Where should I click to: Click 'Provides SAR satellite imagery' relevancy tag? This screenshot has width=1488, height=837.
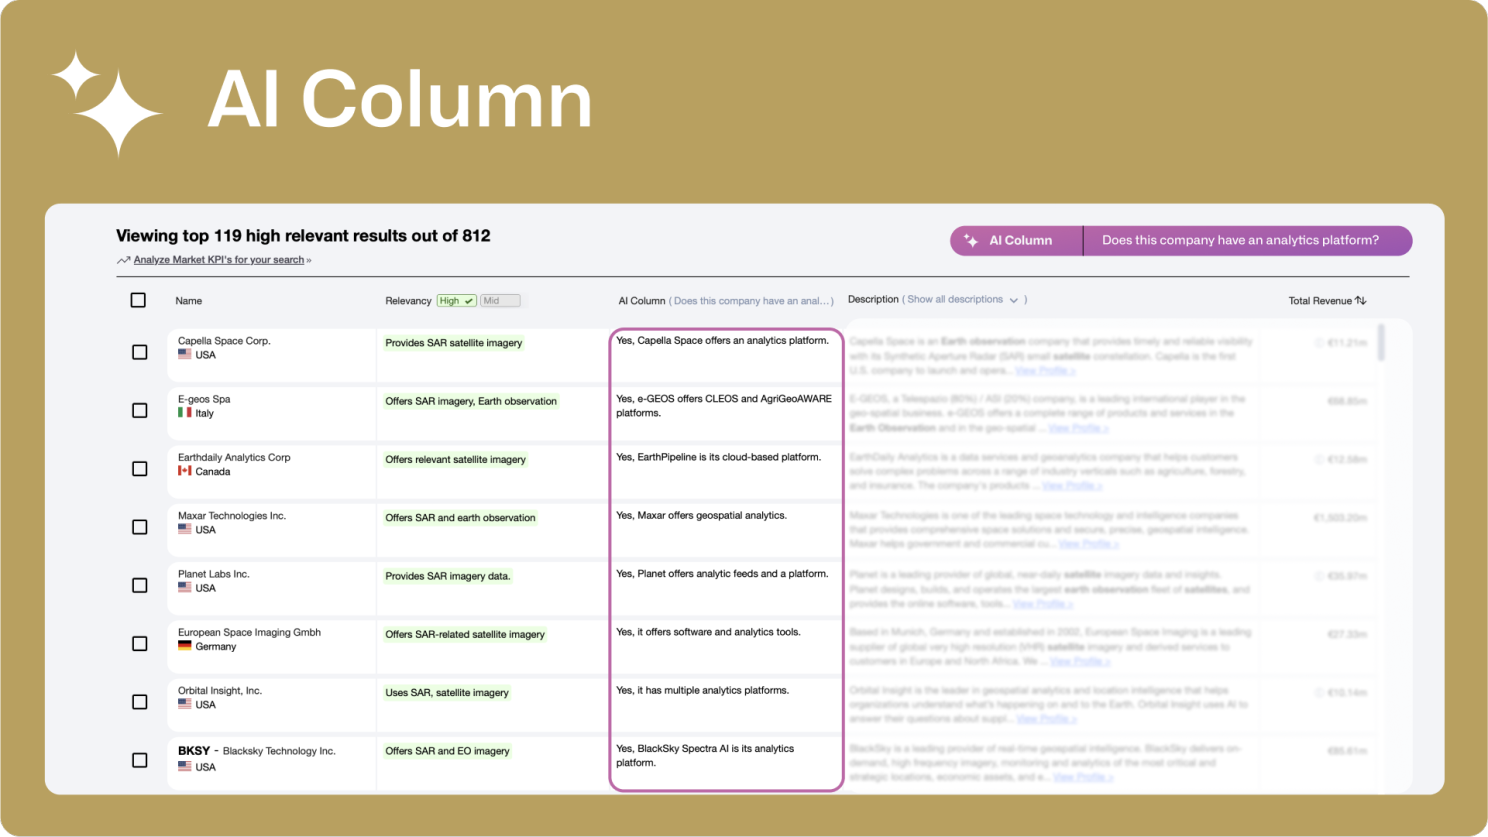454,343
